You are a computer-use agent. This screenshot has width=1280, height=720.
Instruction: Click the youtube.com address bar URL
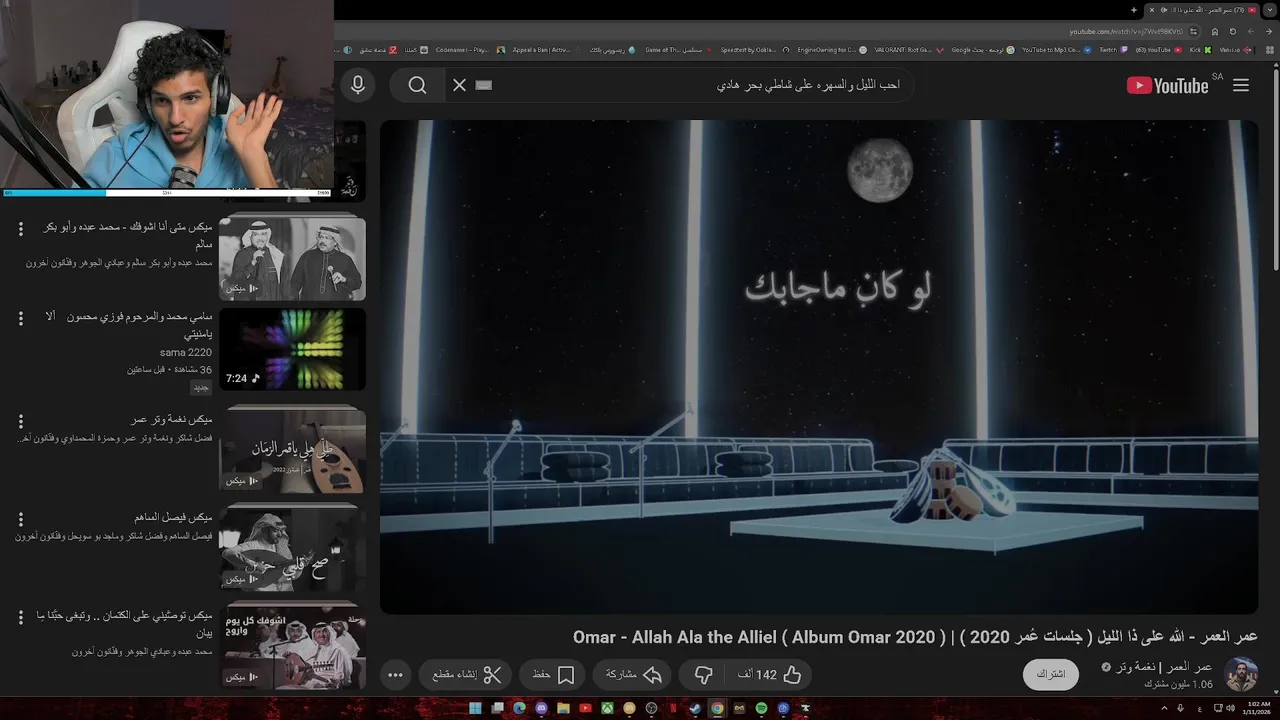pos(1125,31)
